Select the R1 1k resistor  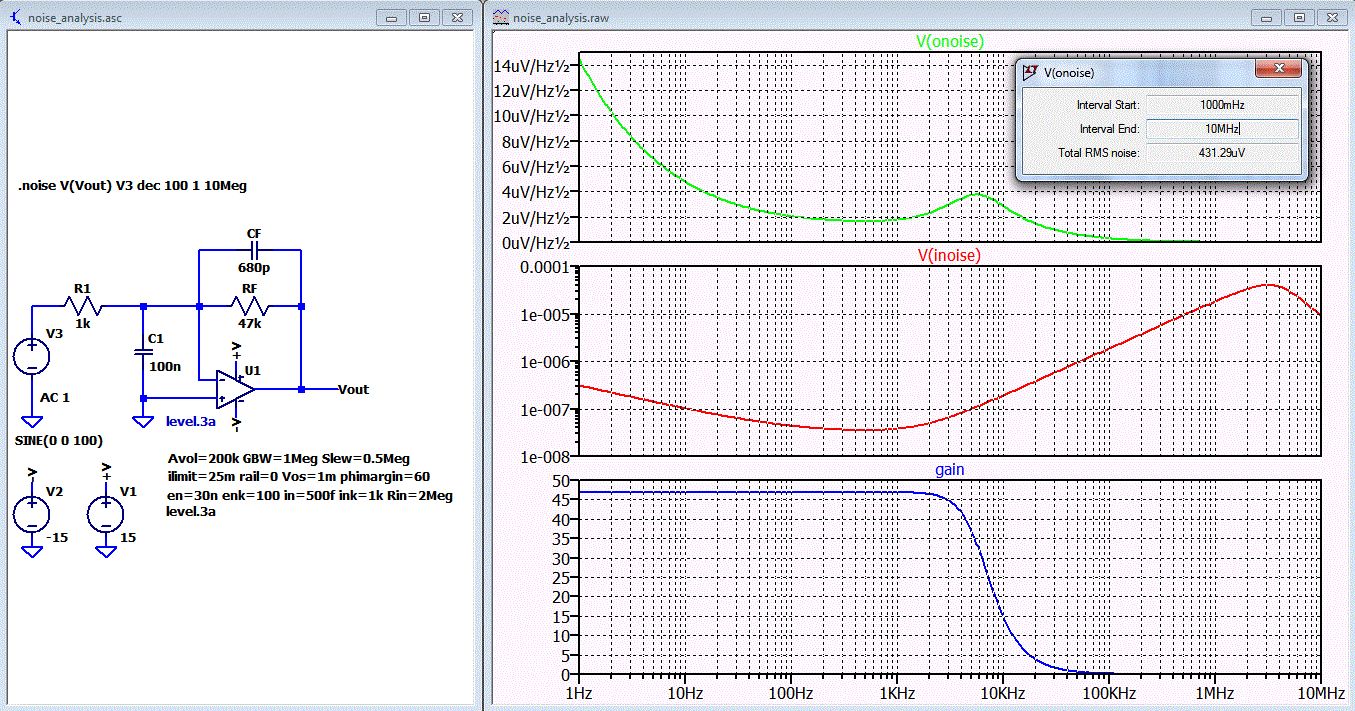tap(82, 305)
